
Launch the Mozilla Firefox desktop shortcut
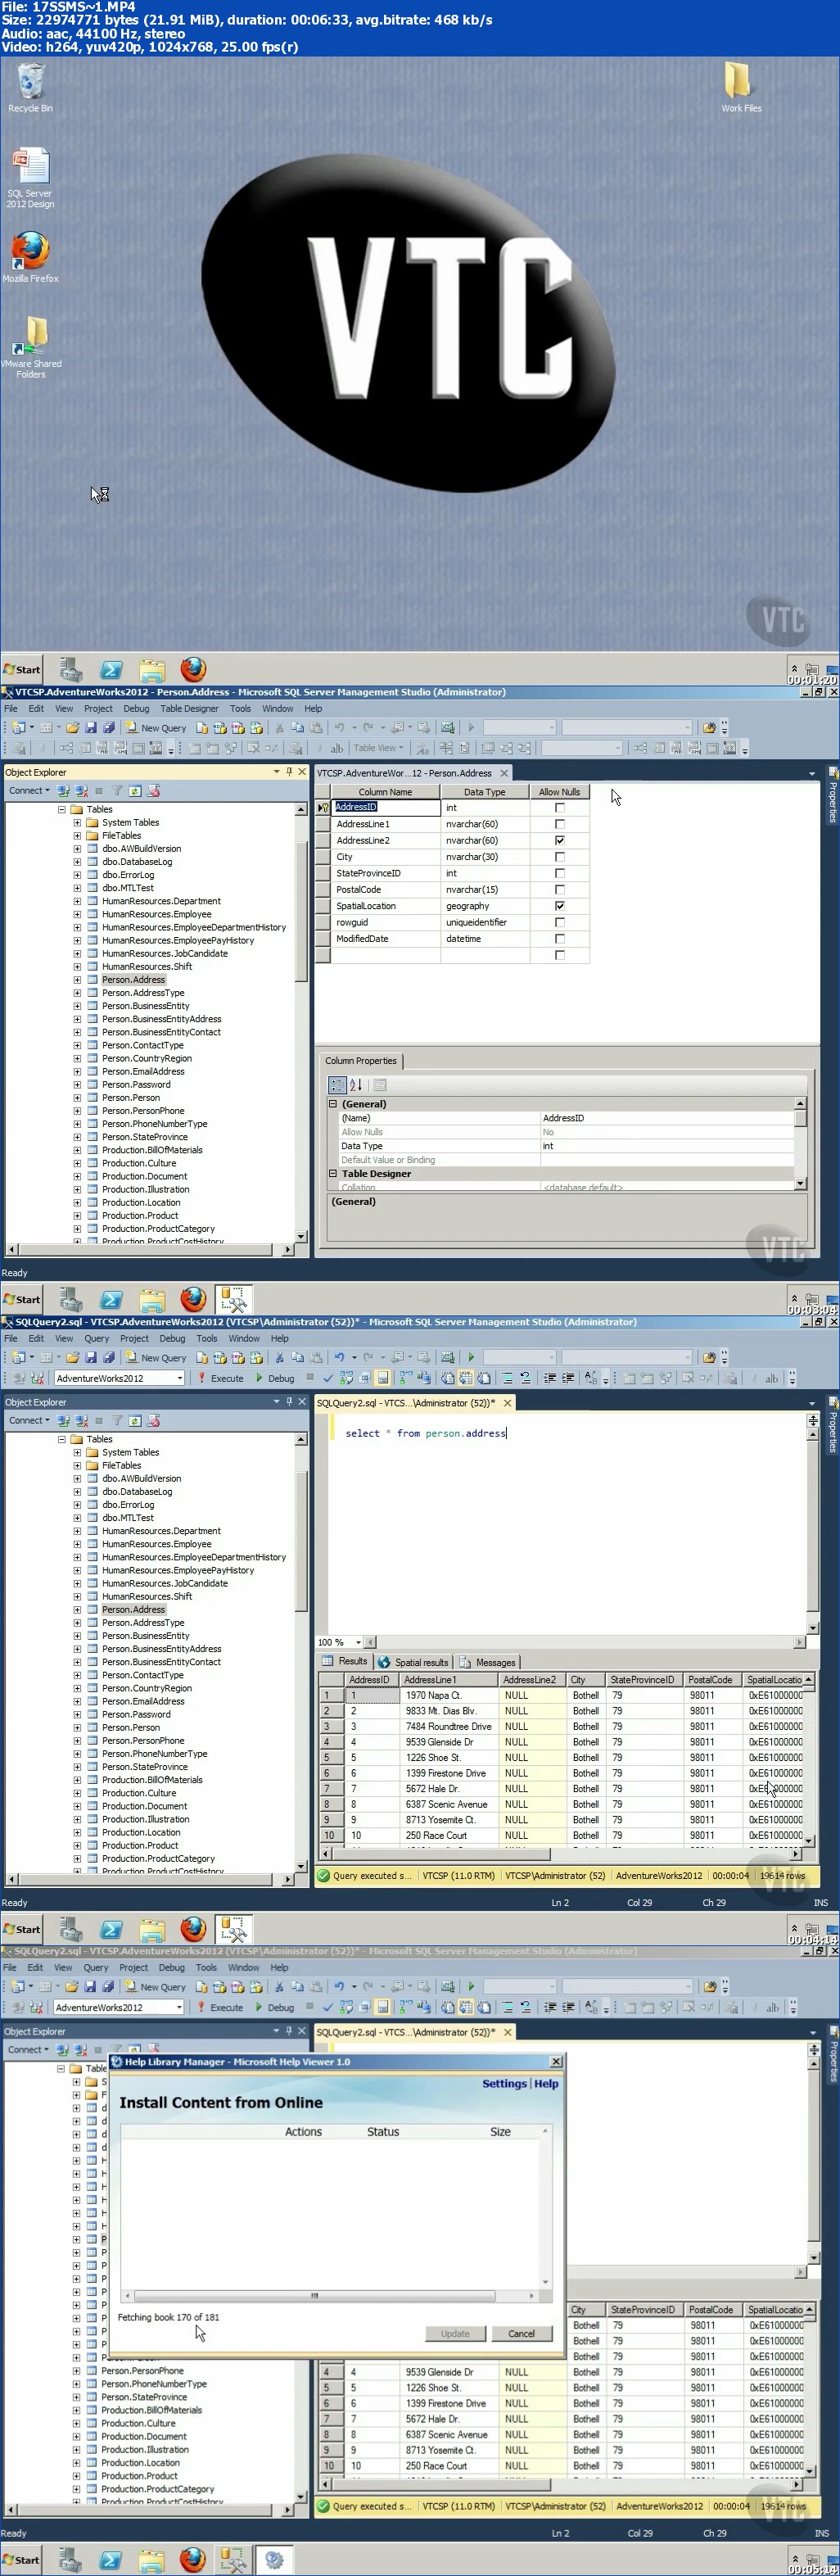tap(30, 257)
